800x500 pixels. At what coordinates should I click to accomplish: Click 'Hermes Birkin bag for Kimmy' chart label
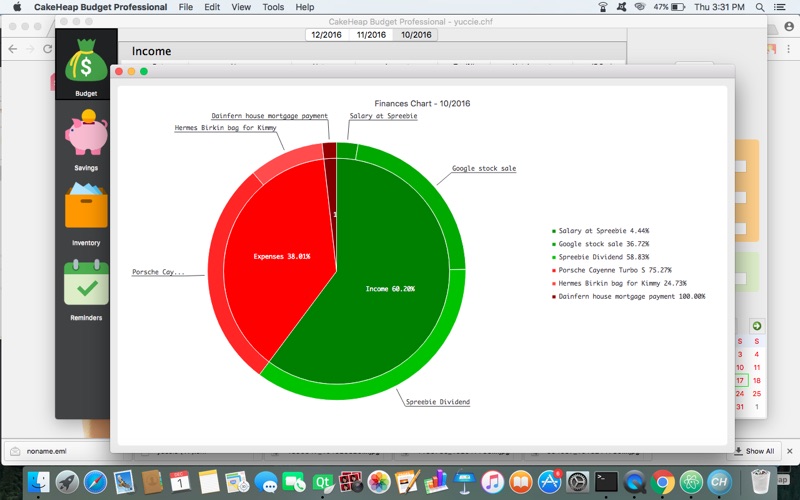tap(226, 128)
